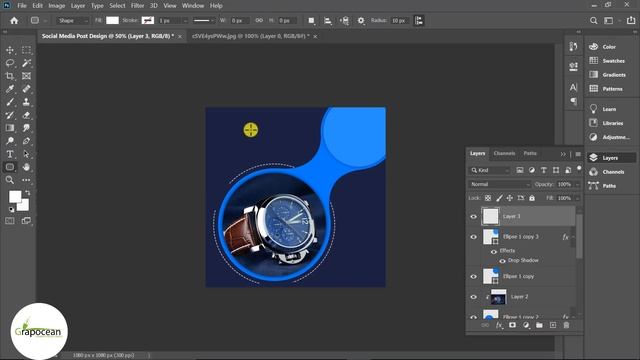This screenshot has height=360, width=640.
Task: Open the path arrangement options
Action: tap(344, 20)
